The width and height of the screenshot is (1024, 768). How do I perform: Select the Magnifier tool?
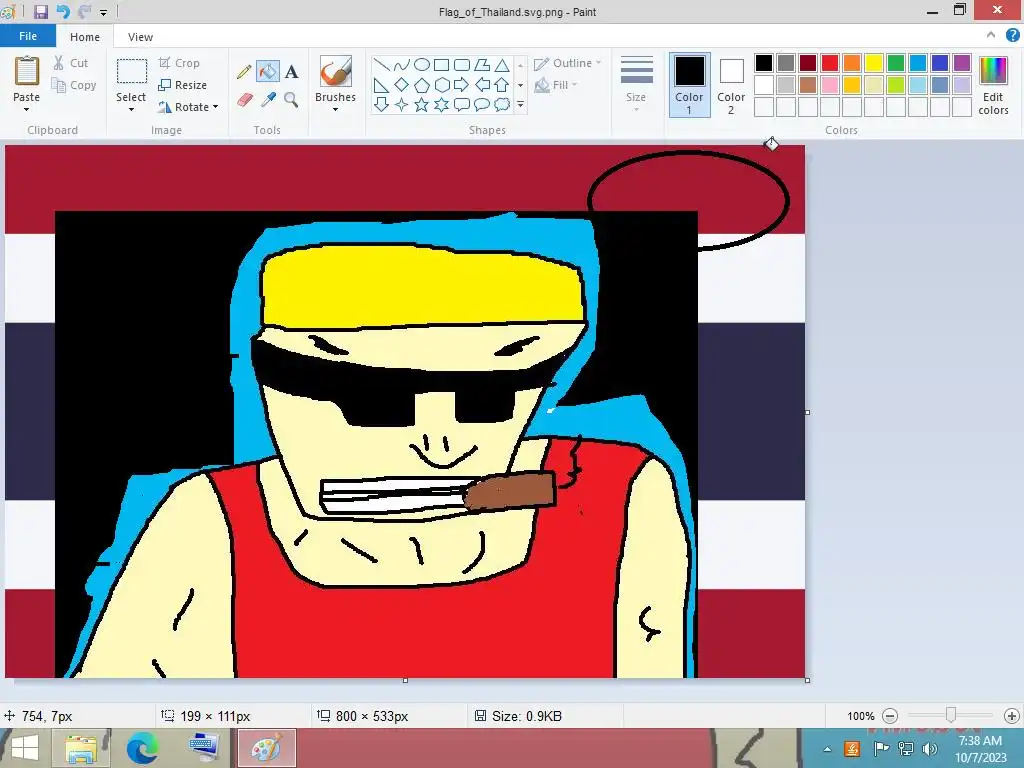(x=291, y=100)
